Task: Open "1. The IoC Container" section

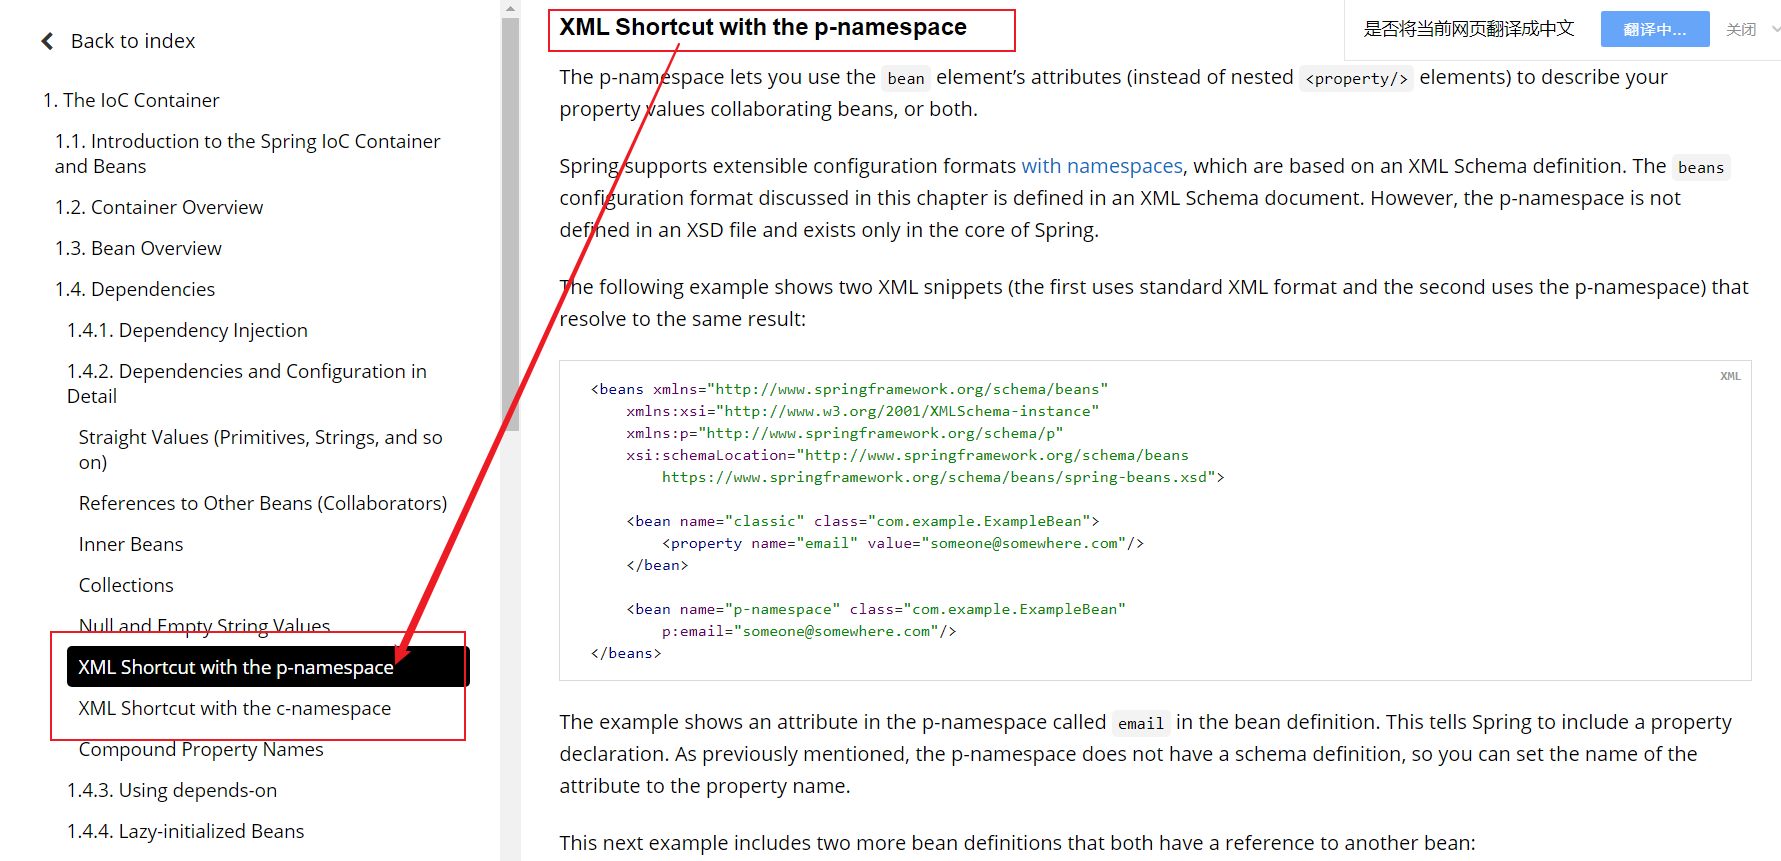Action: [131, 100]
